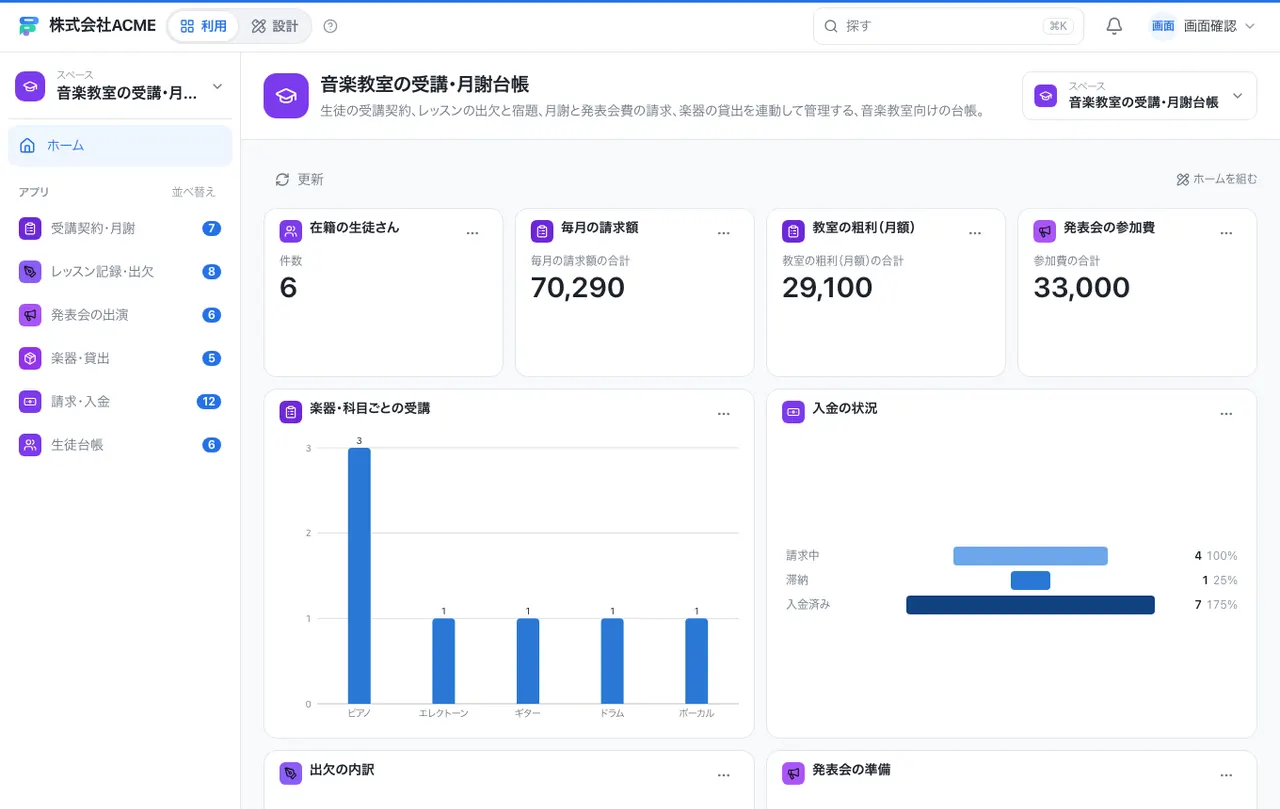Click the 出欠の内訳 card icon
Viewport: 1280px width, 809px height.
(291, 773)
